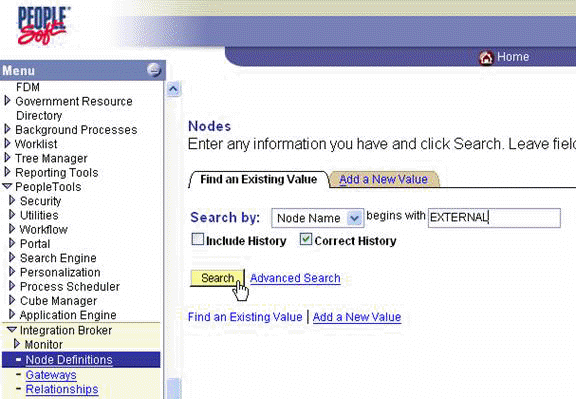The height and width of the screenshot is (399, 576).
Task: Open the Relationships menu link
Action: click(62, 389)
